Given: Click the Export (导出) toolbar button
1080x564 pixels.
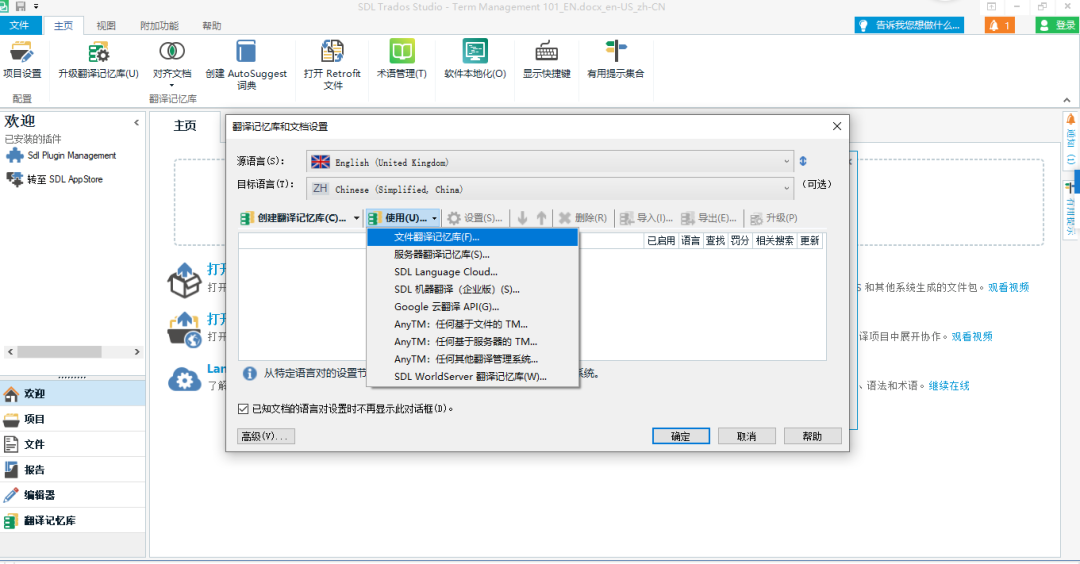Looking at the screenshot, I should 708,218.
